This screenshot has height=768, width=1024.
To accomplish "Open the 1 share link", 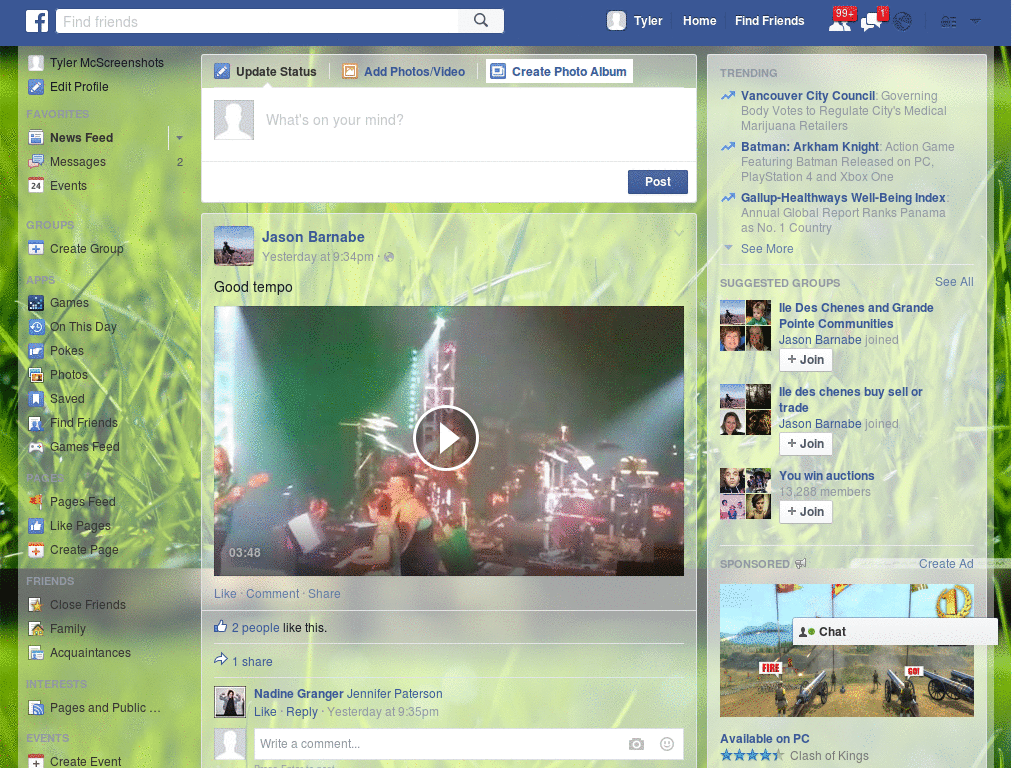I will tap(252, 662).
